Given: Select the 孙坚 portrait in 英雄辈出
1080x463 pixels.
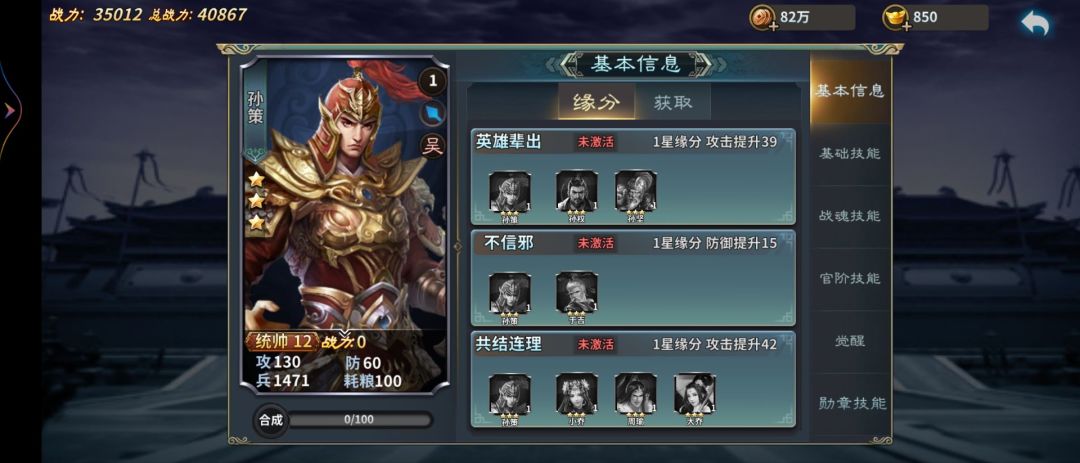Looking at the screenshot, I should pos(636,191).
